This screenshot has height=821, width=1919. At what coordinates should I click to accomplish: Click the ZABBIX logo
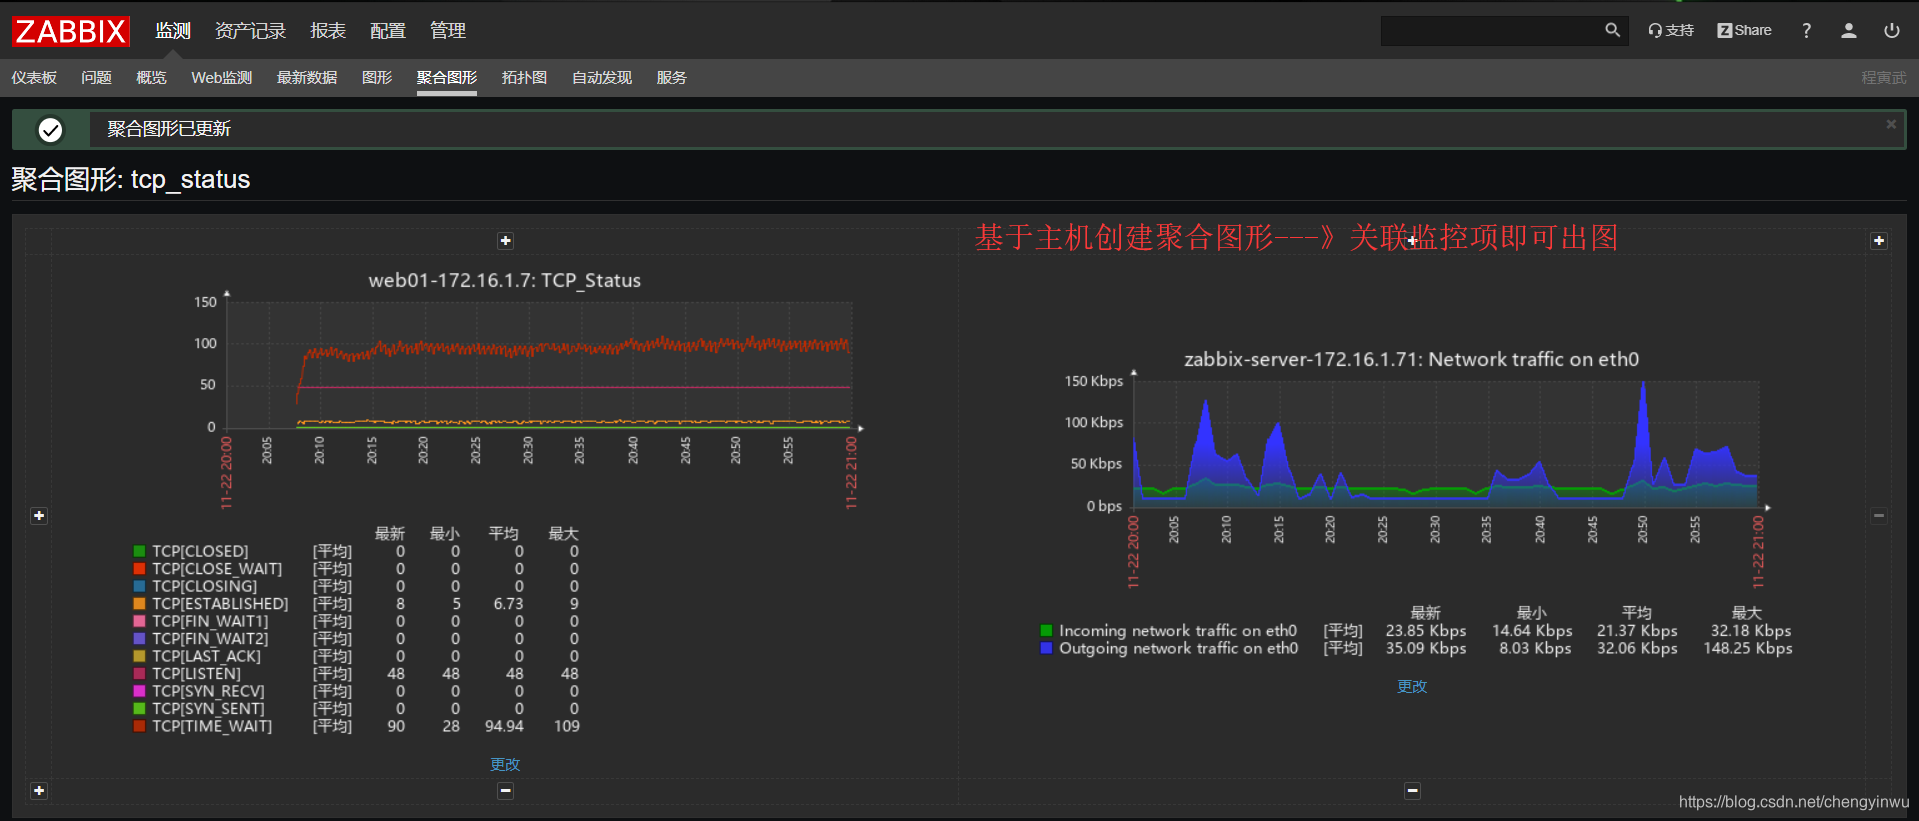tap(70, 31)
